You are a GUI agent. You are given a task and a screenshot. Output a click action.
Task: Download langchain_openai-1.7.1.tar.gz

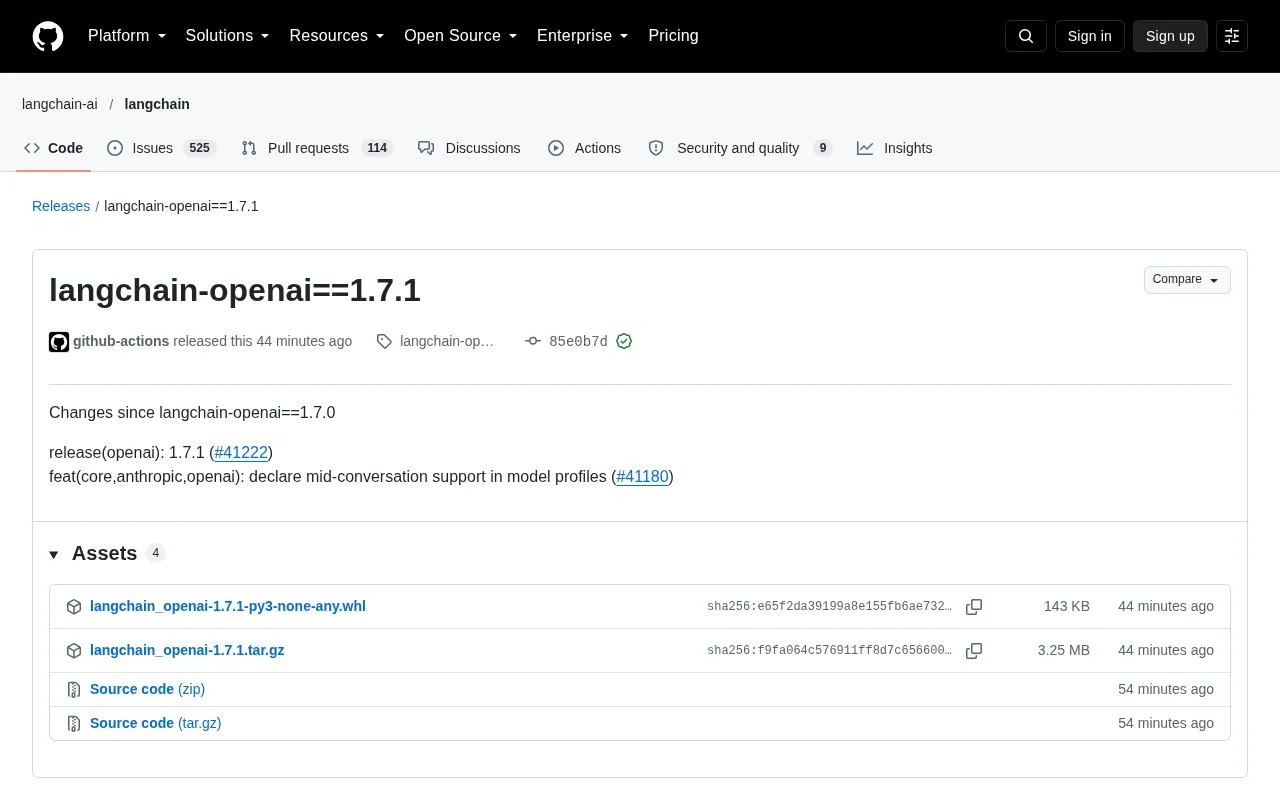click(x=187, y=650)
